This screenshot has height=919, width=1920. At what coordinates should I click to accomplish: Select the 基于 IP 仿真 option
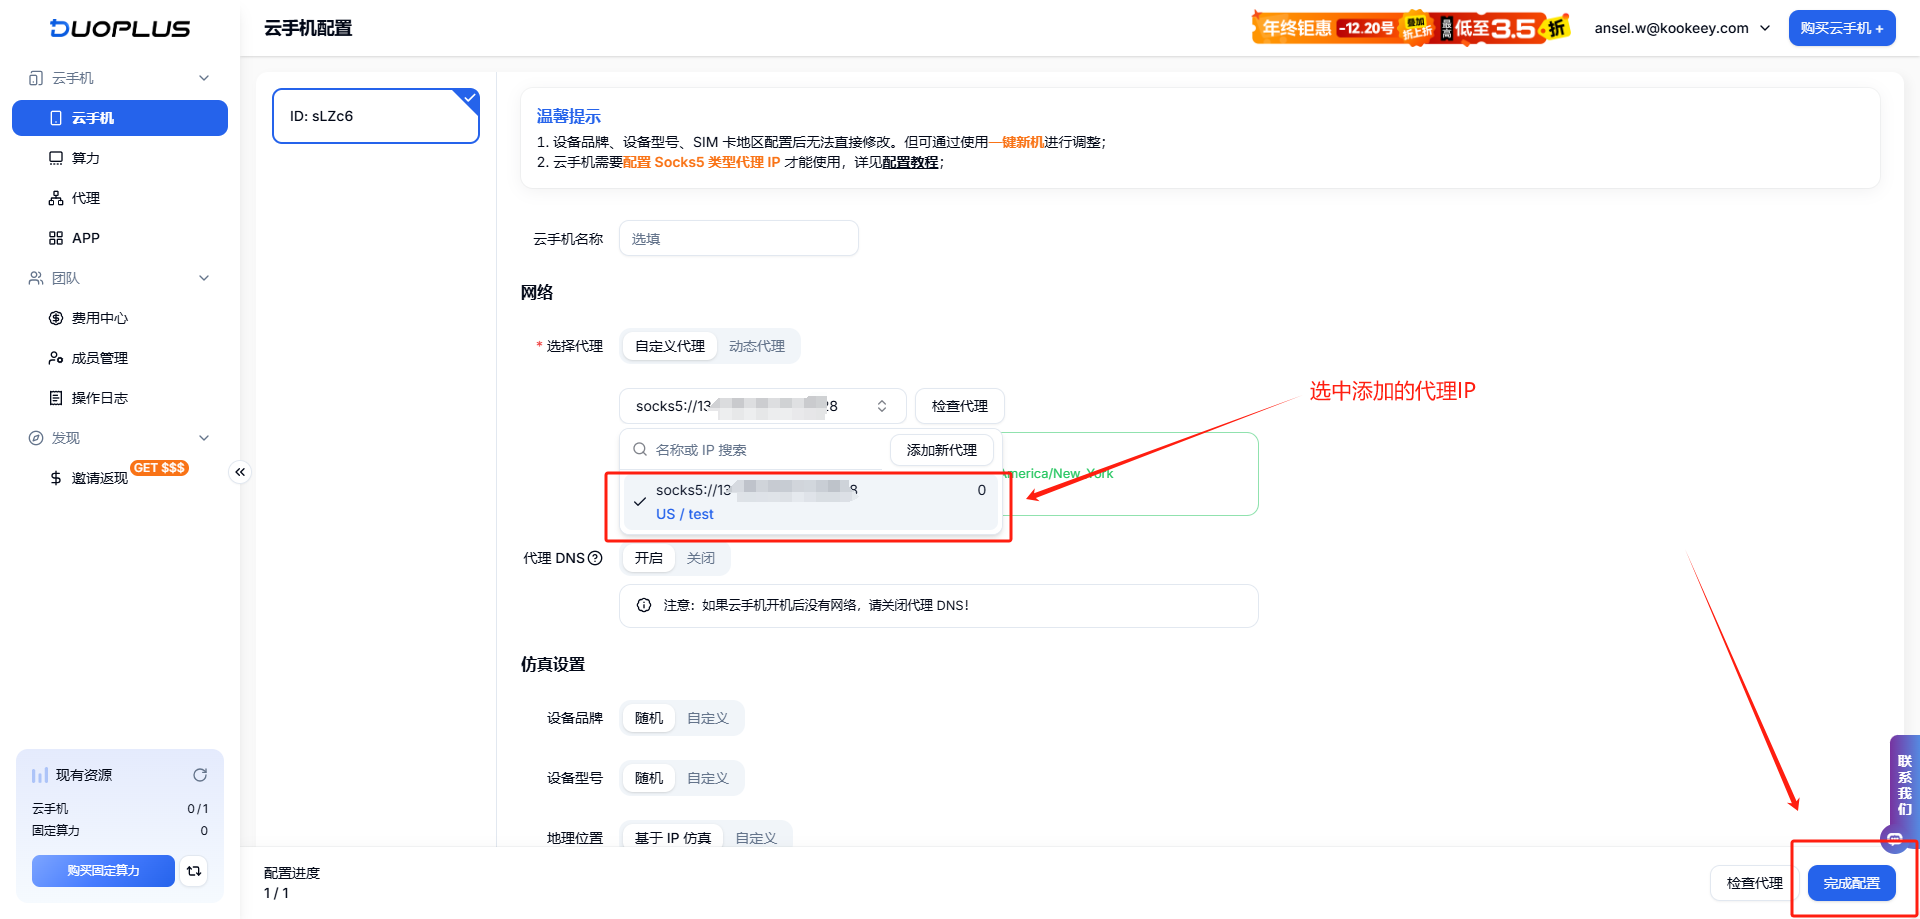(671, 837)
